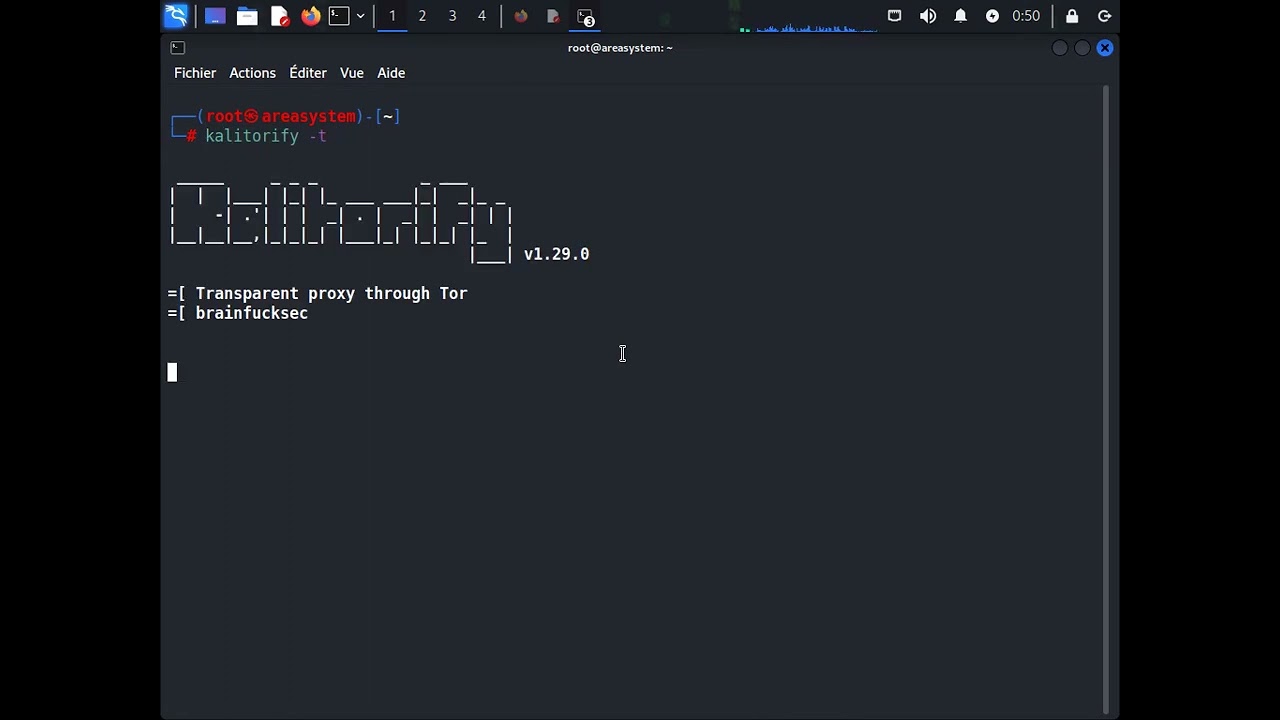
Task: Click the 0:50 panel clock
Action: coord(1026,16)
